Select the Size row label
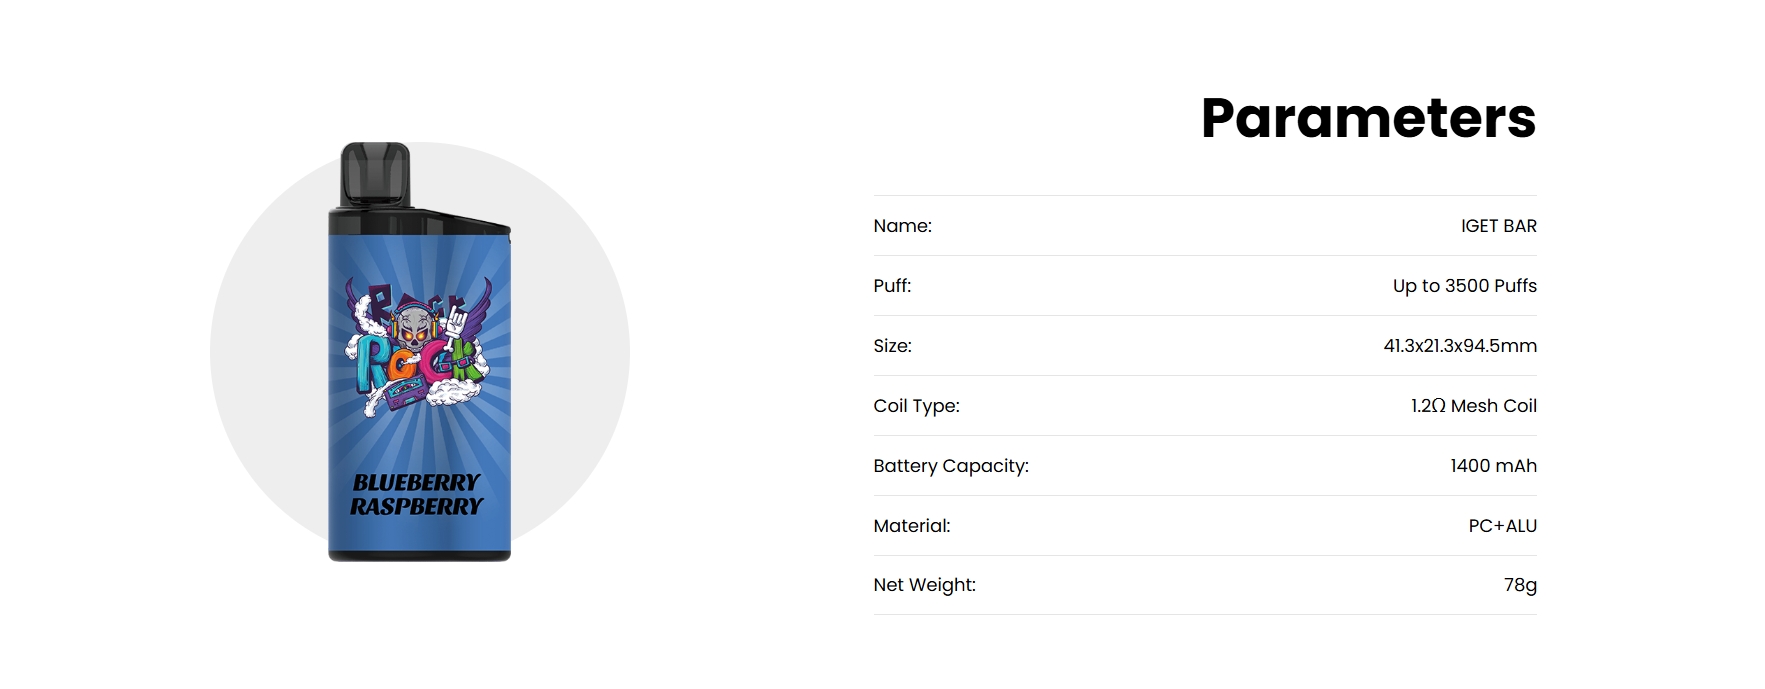 (892, 346)
